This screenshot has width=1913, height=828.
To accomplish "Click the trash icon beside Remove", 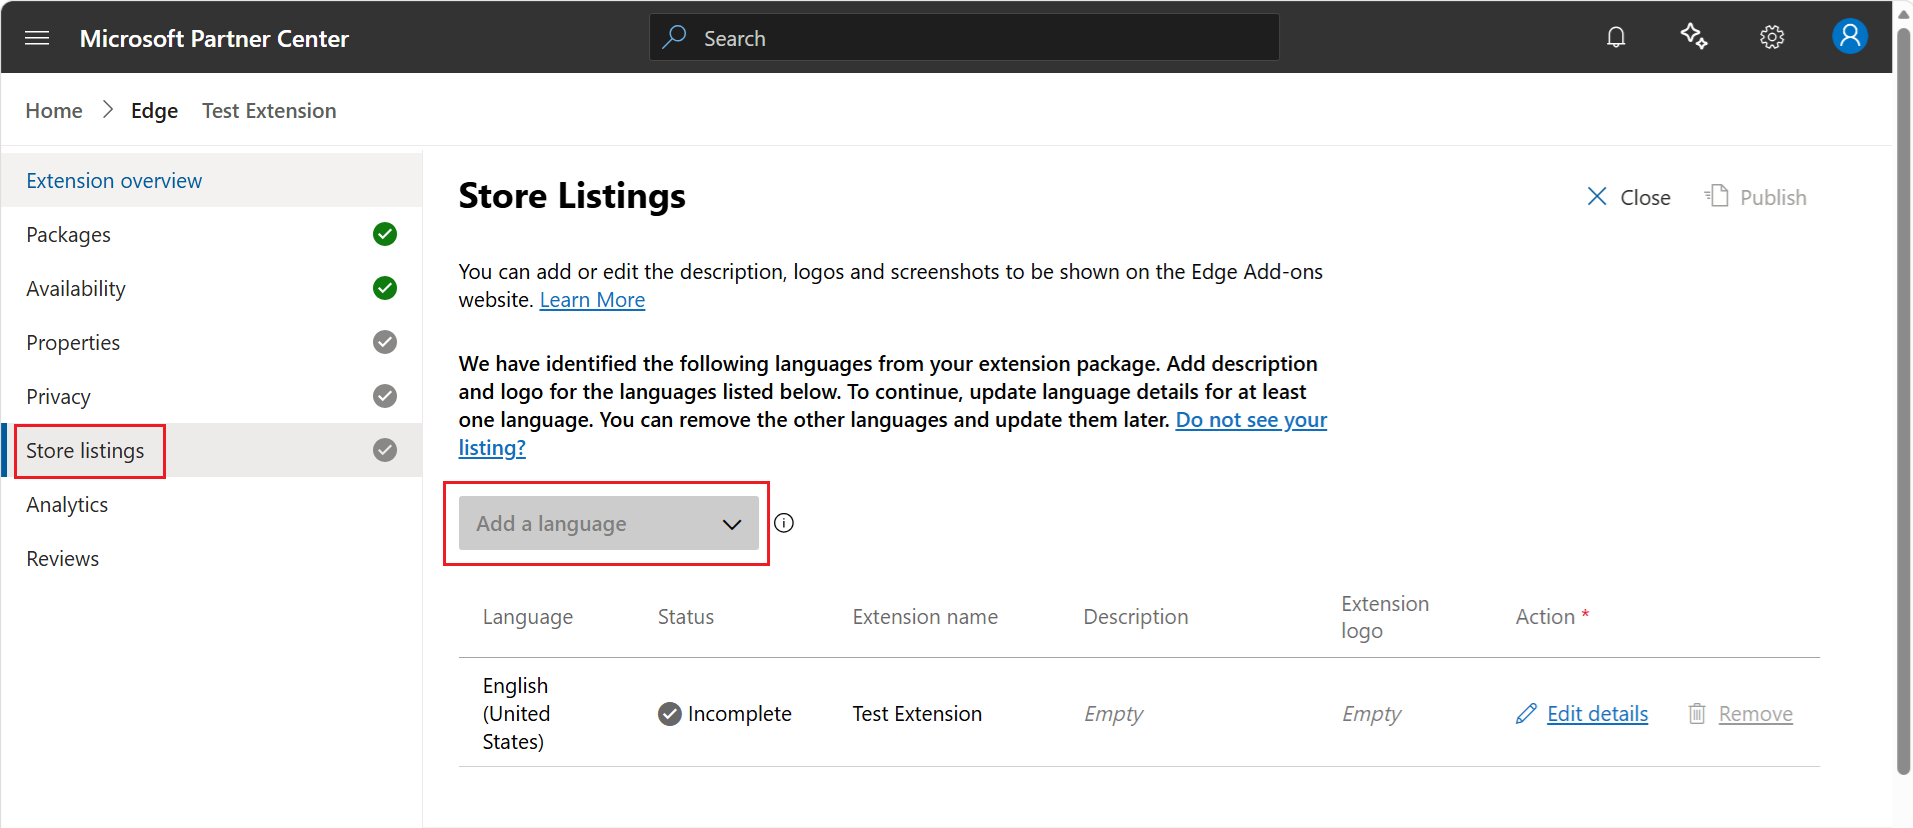I will point(1697,714).
